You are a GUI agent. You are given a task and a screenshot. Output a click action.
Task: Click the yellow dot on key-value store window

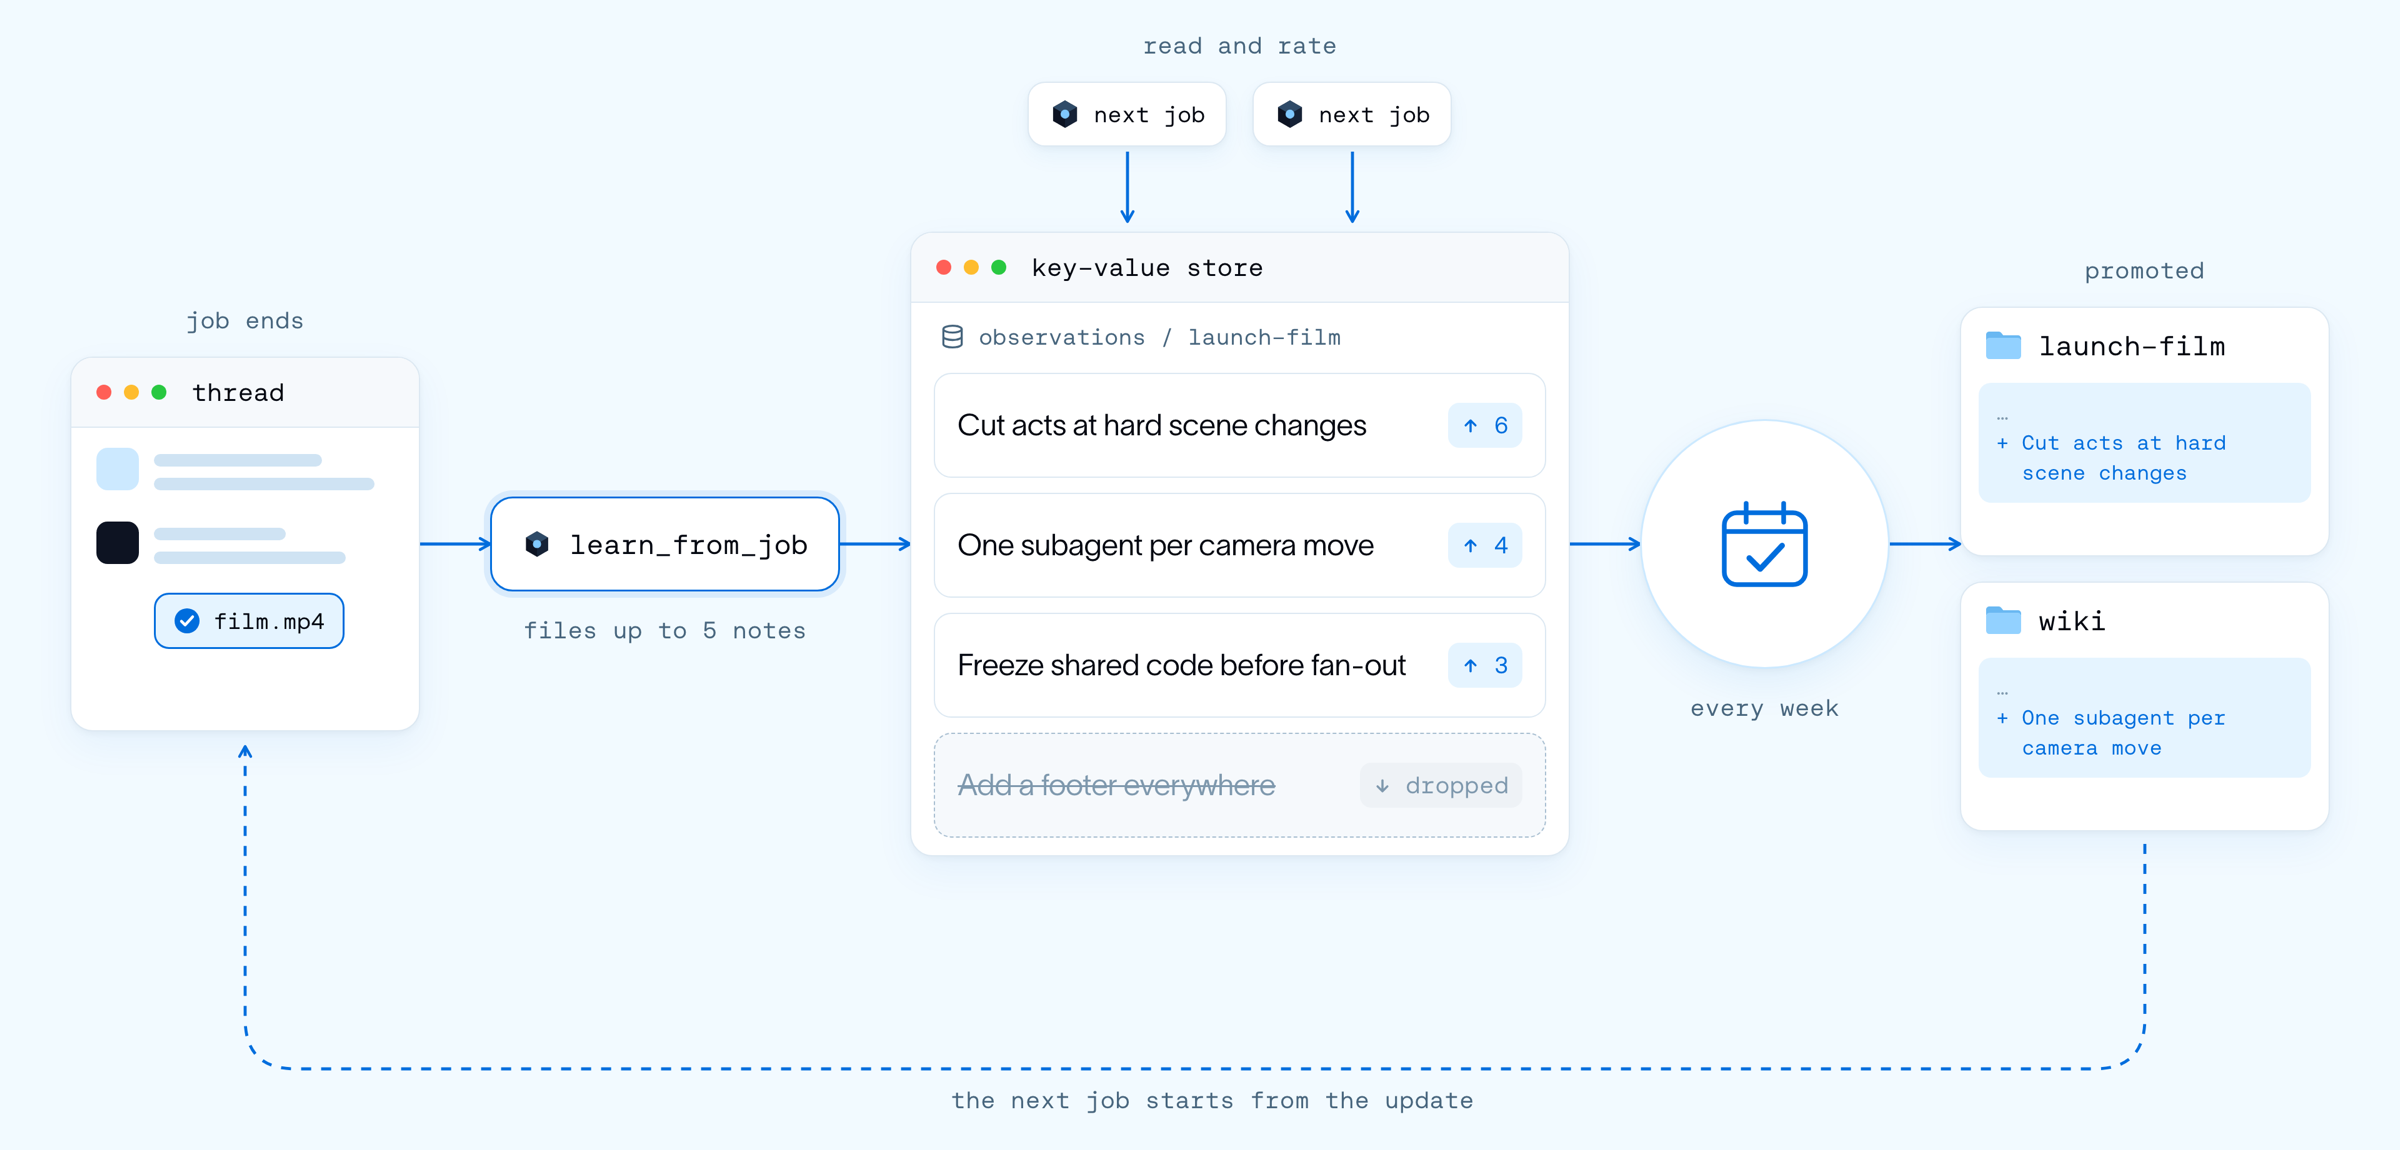point(971,268)
